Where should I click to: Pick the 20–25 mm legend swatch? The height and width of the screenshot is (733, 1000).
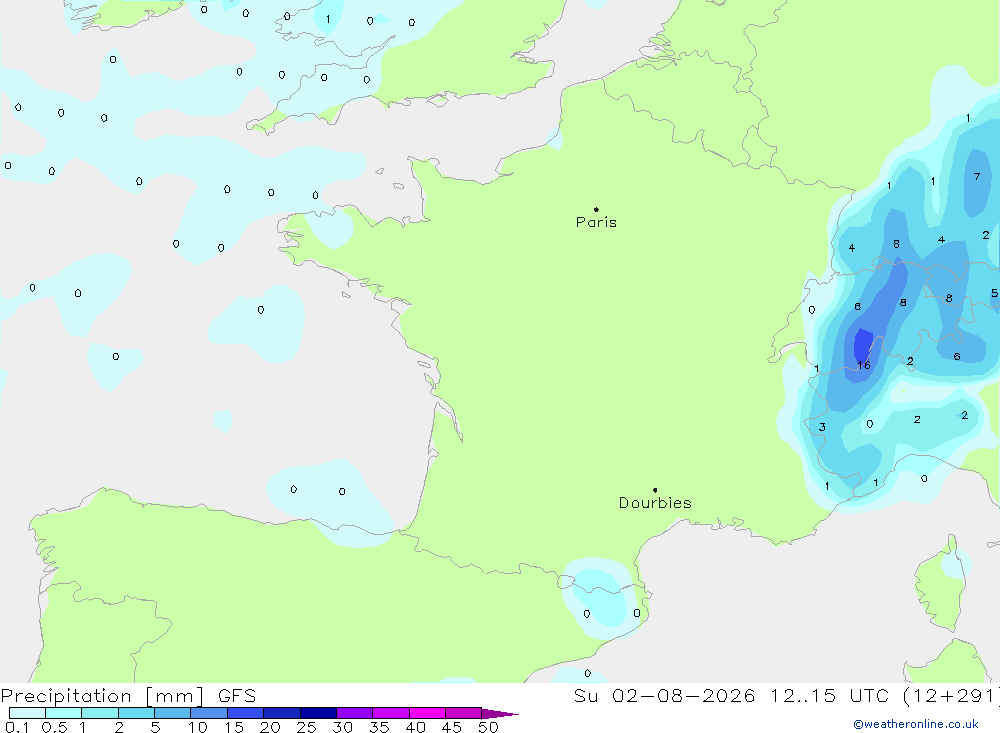[x=282, y=713]
